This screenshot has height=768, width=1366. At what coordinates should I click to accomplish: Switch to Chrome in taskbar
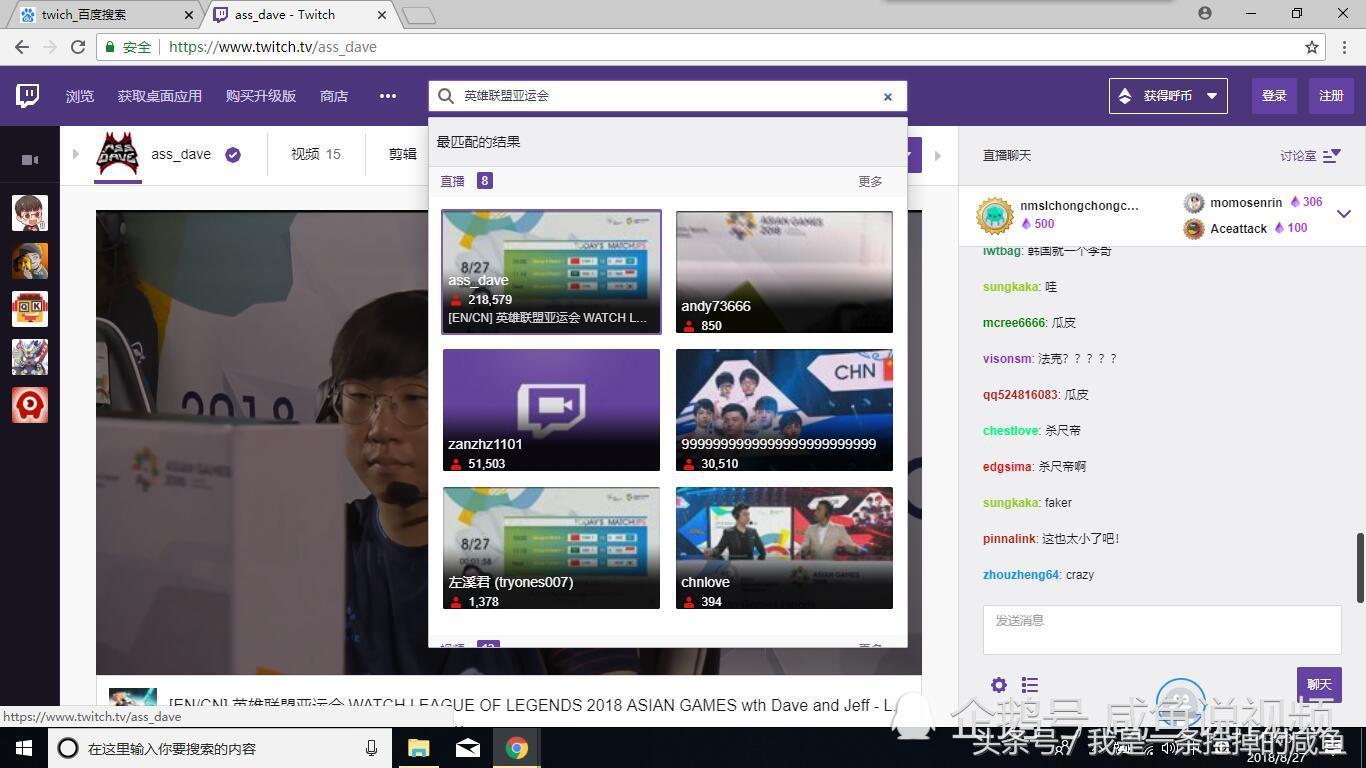517,748
